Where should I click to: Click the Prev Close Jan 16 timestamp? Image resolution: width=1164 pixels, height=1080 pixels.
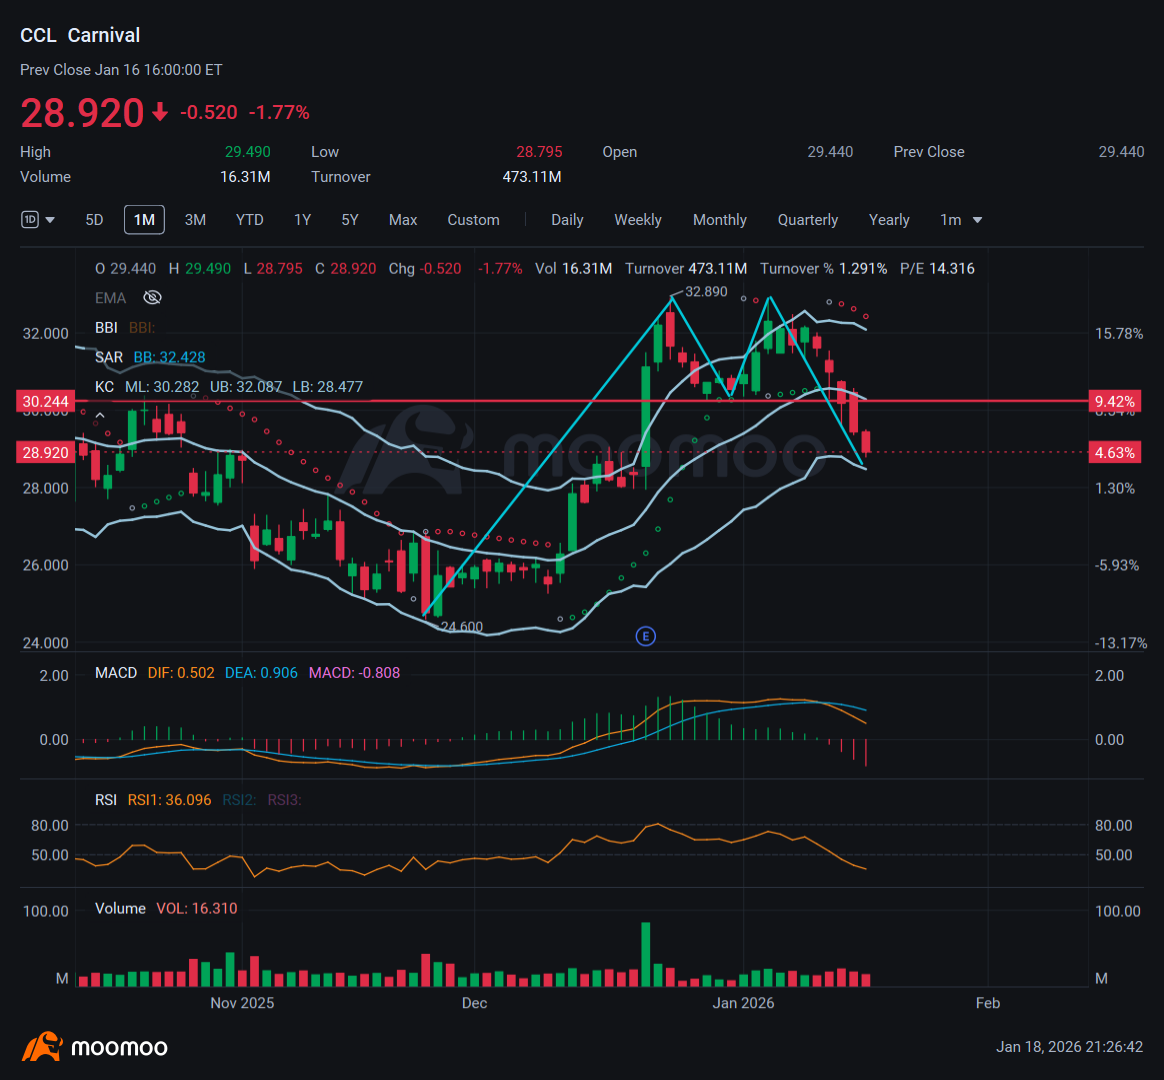pyautogui.click(x=121, y=70)
